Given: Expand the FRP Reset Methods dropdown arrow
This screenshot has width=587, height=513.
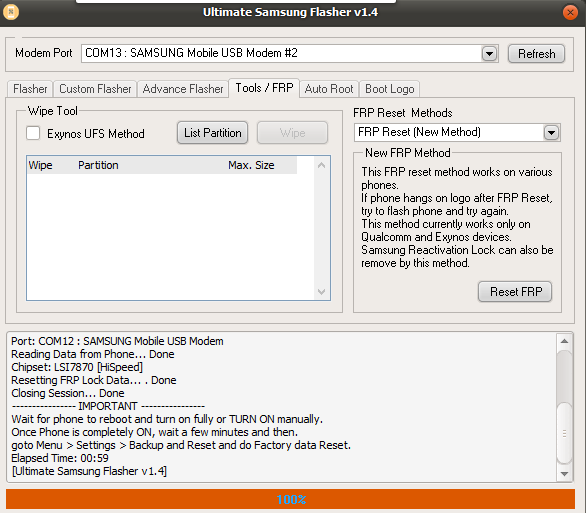Looking at the screenshot, I should point(551,133).
